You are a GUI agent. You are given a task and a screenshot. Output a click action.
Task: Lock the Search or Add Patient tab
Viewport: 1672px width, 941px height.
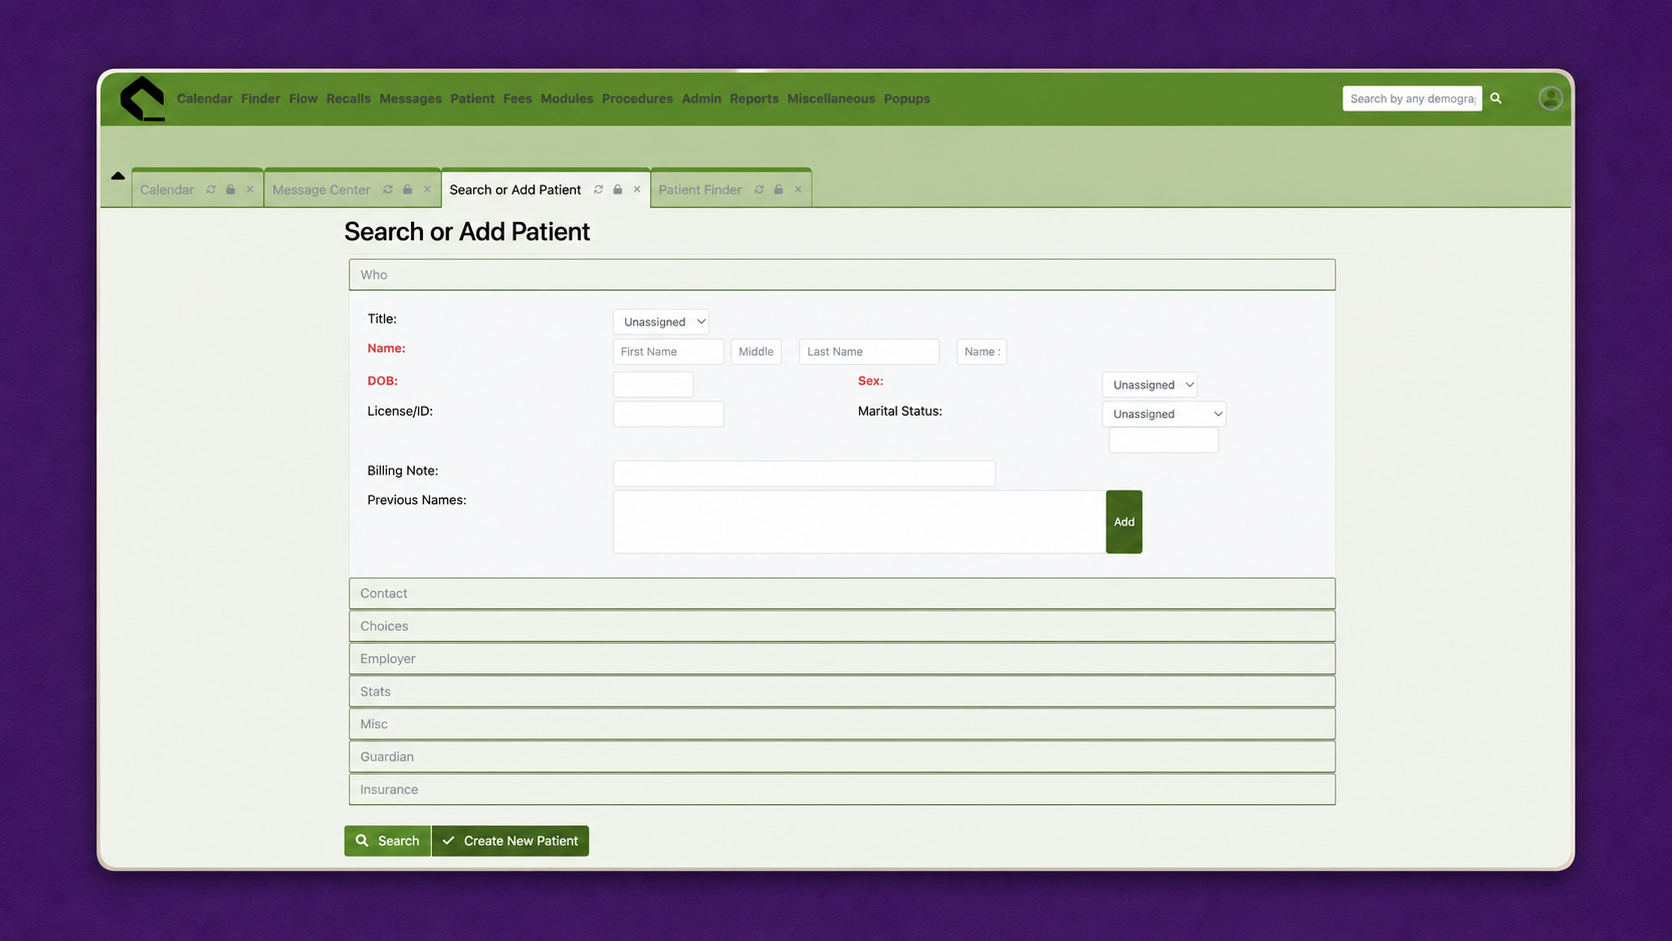coord(618,189)
